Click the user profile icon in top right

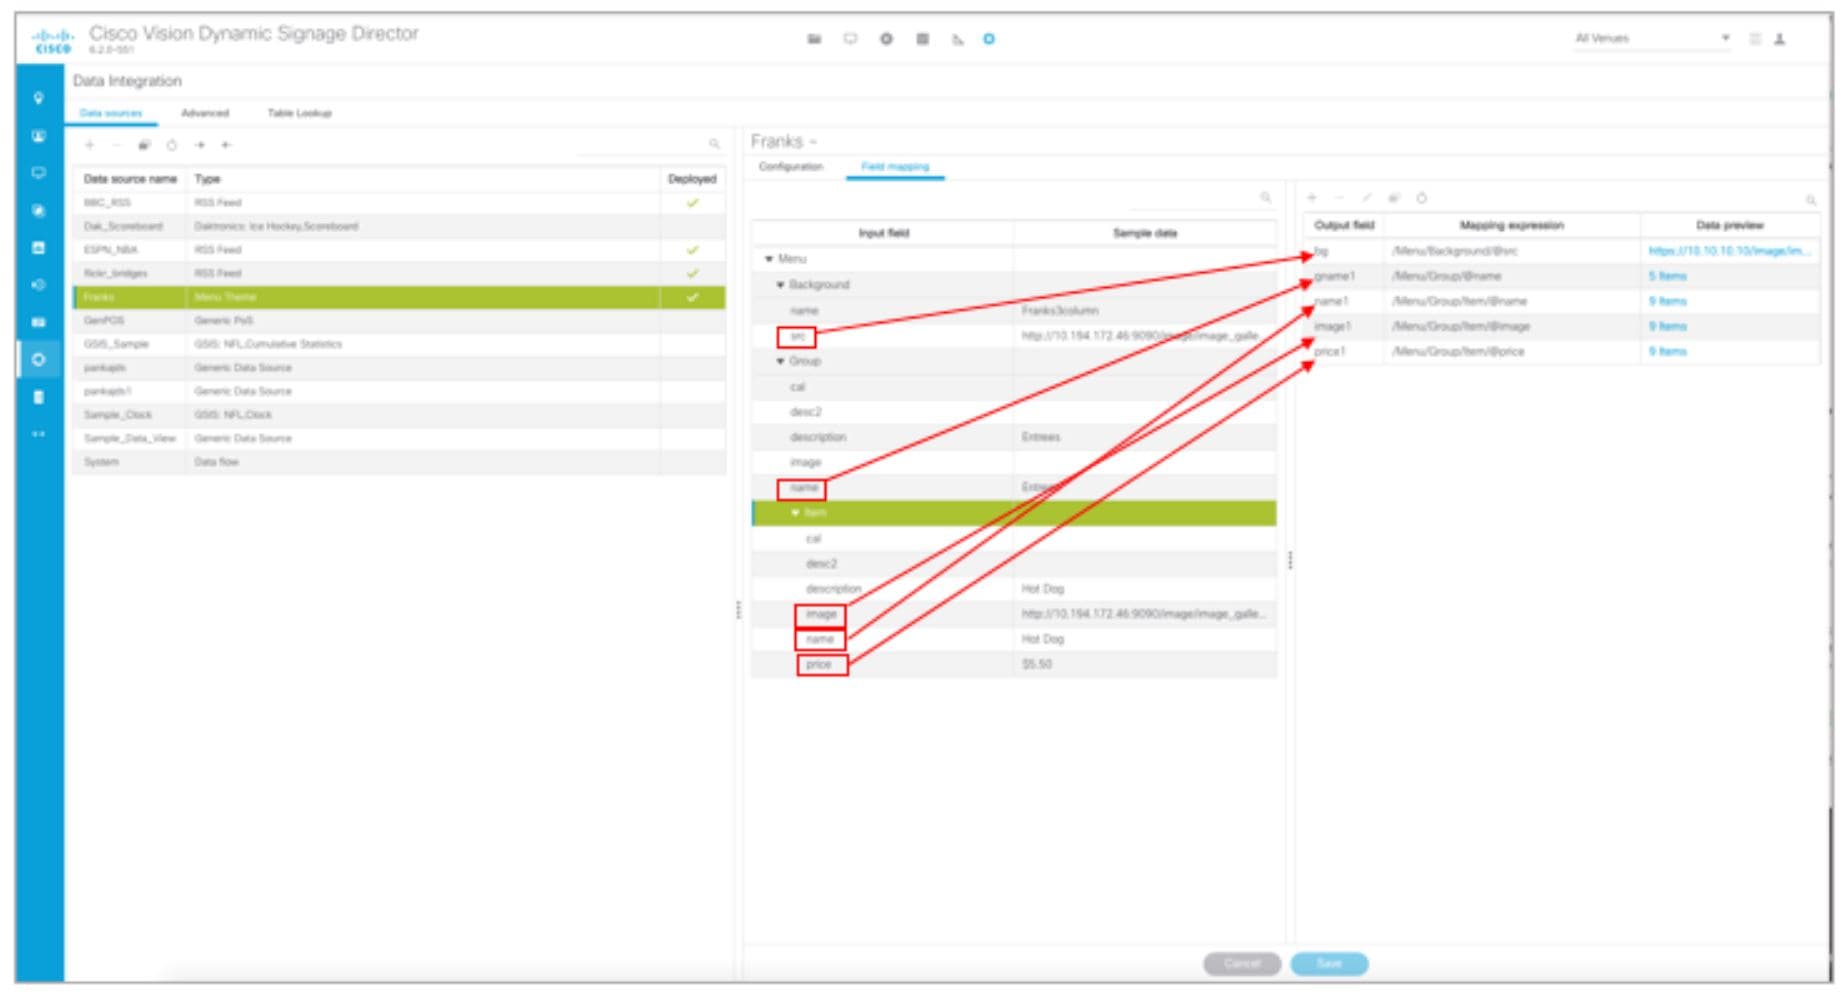1779,38
